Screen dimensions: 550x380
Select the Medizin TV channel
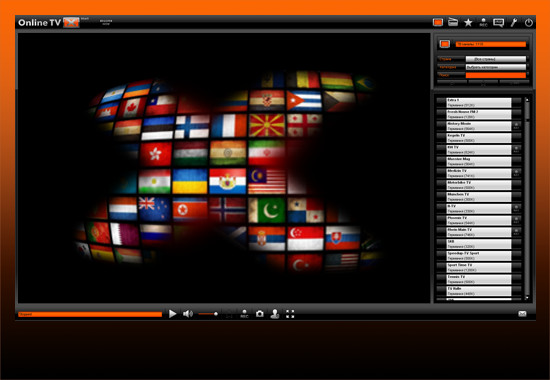[479, 173]
